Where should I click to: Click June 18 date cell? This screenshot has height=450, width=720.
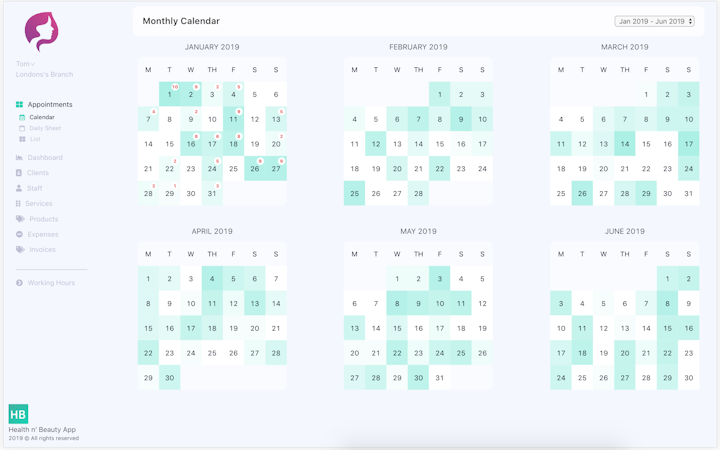tap(582, 353)
